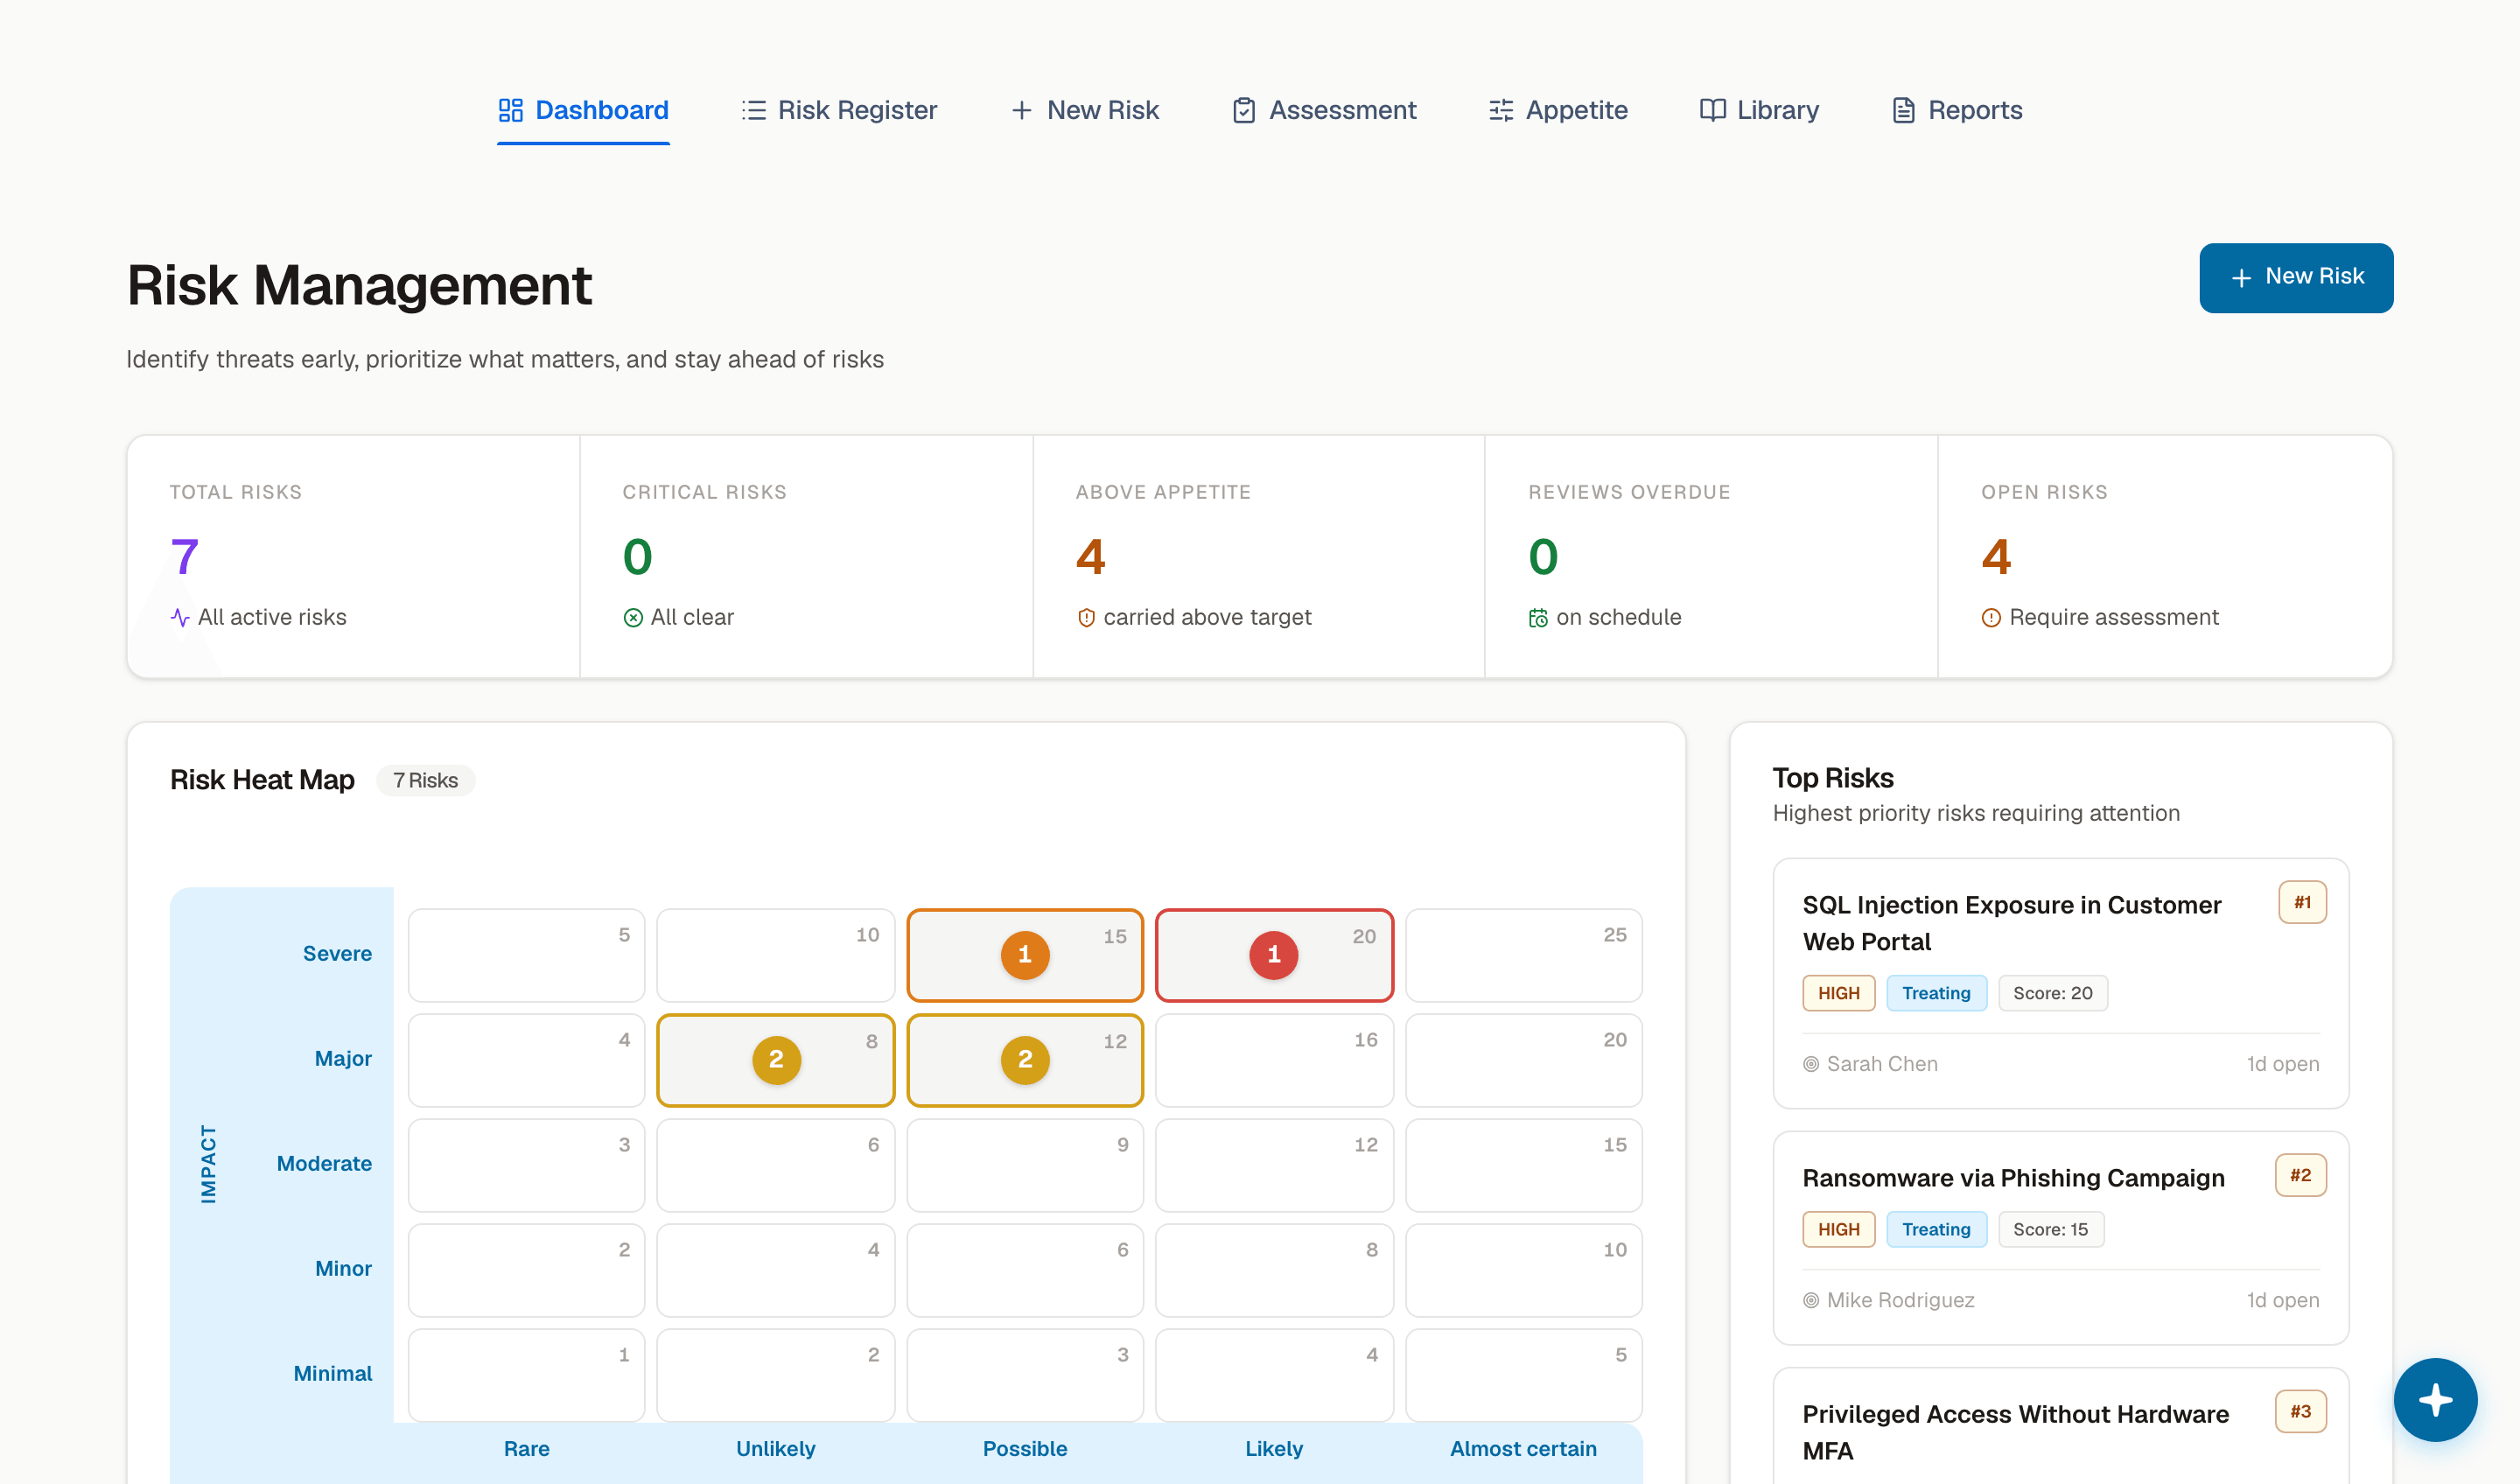The width and height of the screenshot is (2520, 1484).
Task: Click the #1 rank badge
Action: tap(2302, 902)
